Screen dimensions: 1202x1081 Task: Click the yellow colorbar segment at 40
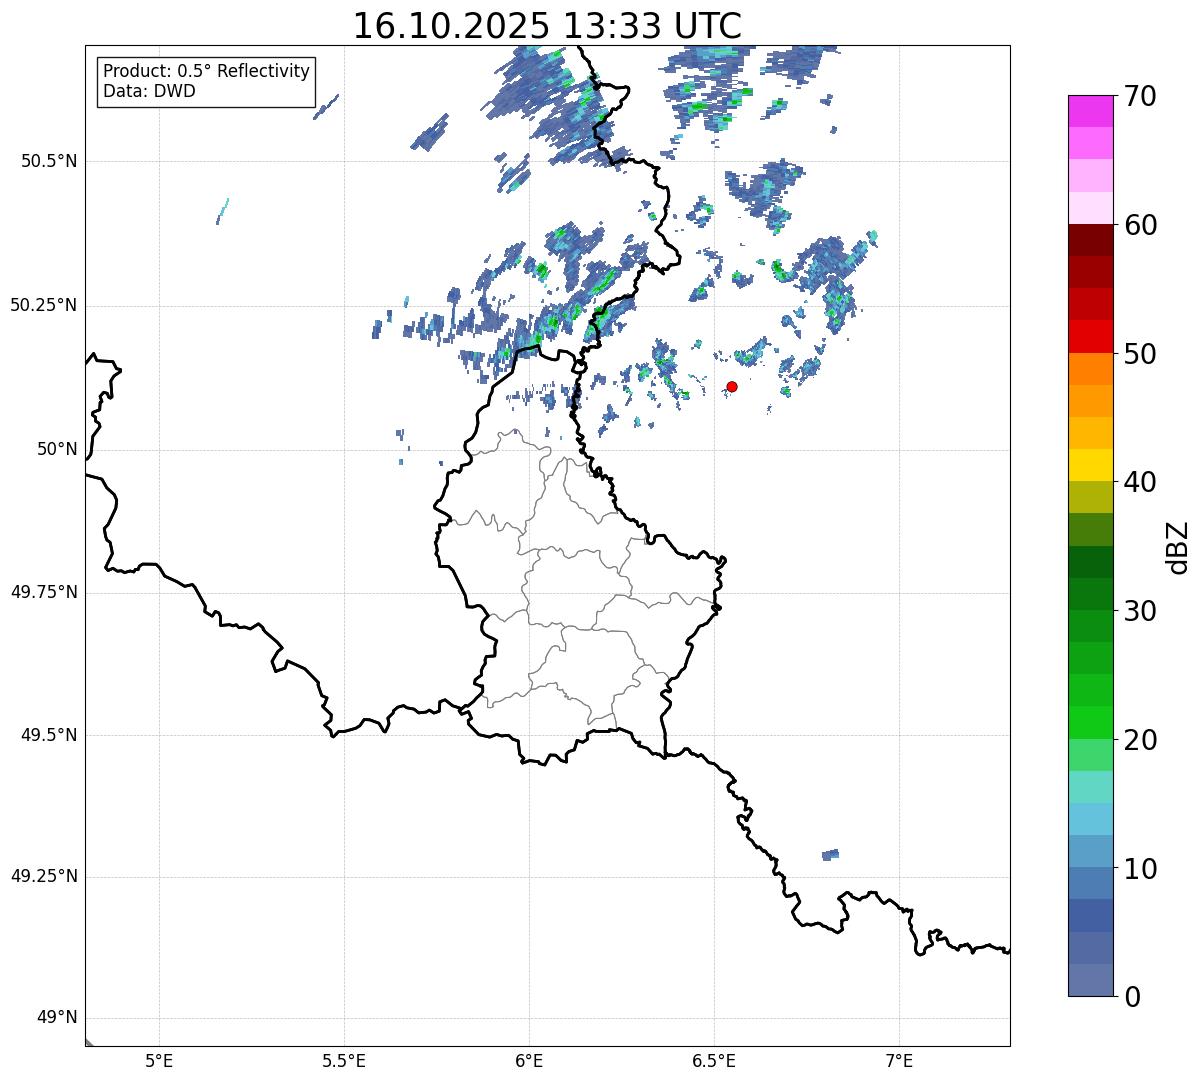coord(1091,465)
